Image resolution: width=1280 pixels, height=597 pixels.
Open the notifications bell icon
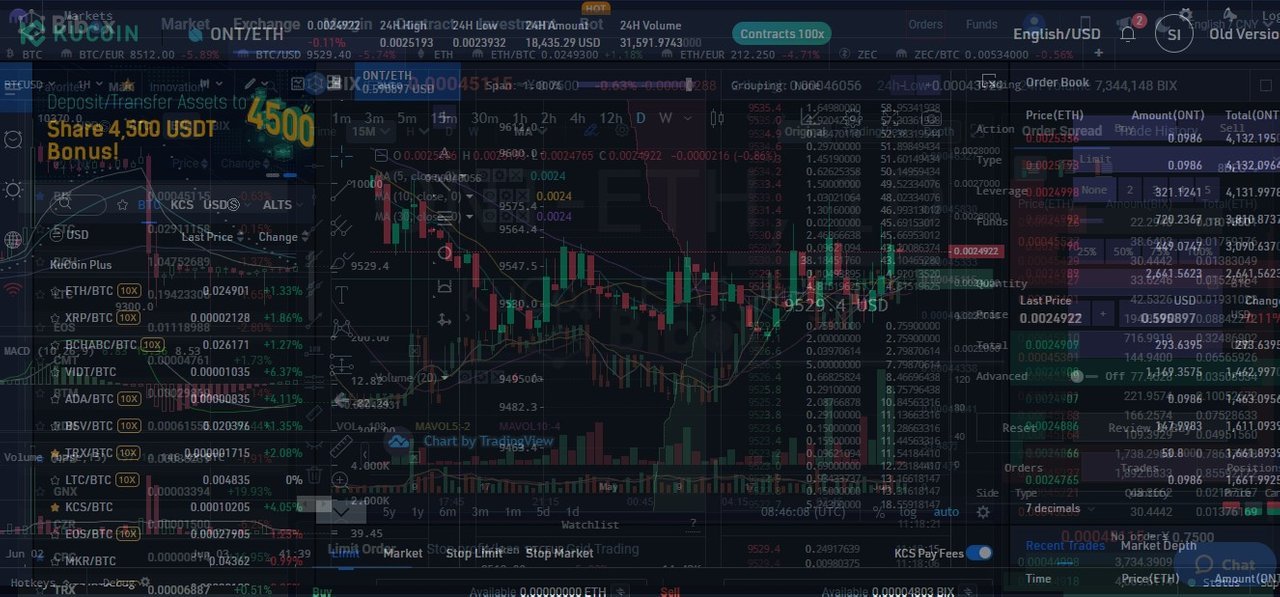click(x=1127, y=33)
